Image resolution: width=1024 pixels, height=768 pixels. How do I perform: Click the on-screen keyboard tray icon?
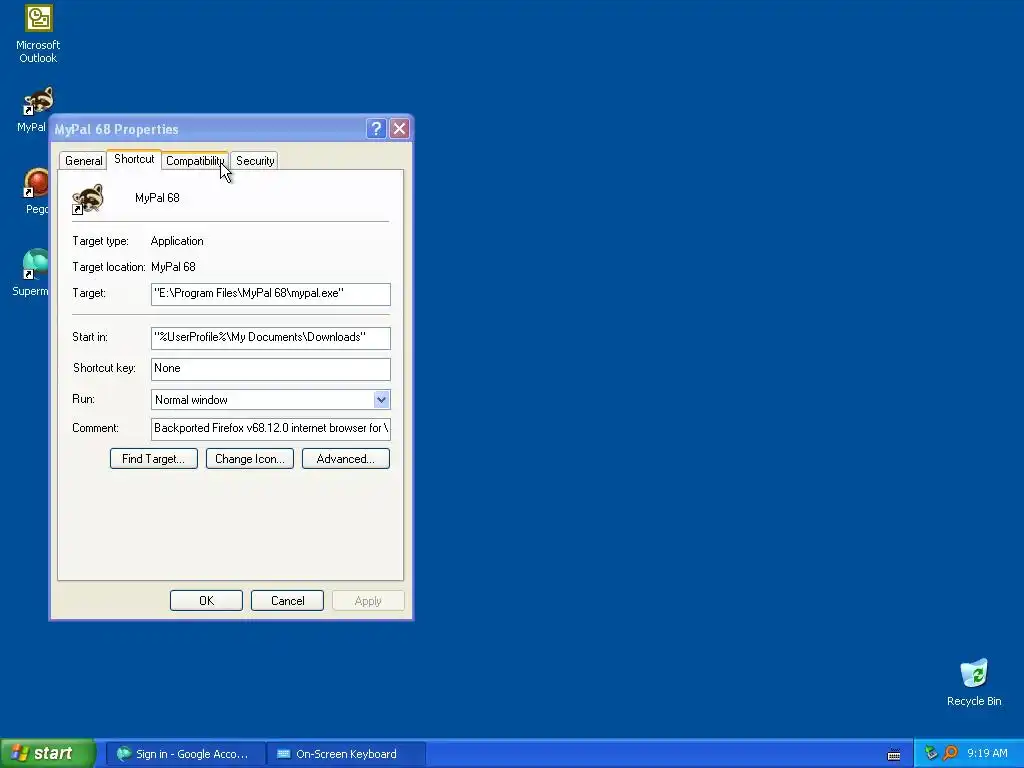point(894,755)
